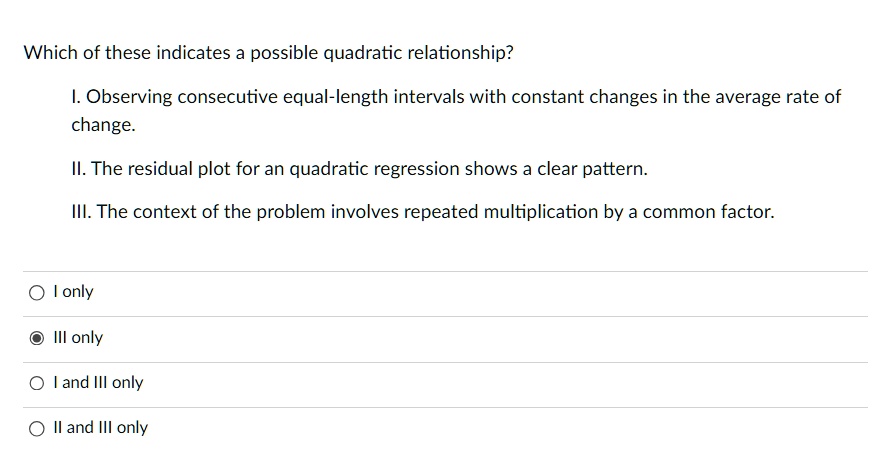Click the "III only" answer label text

point(79,338)
